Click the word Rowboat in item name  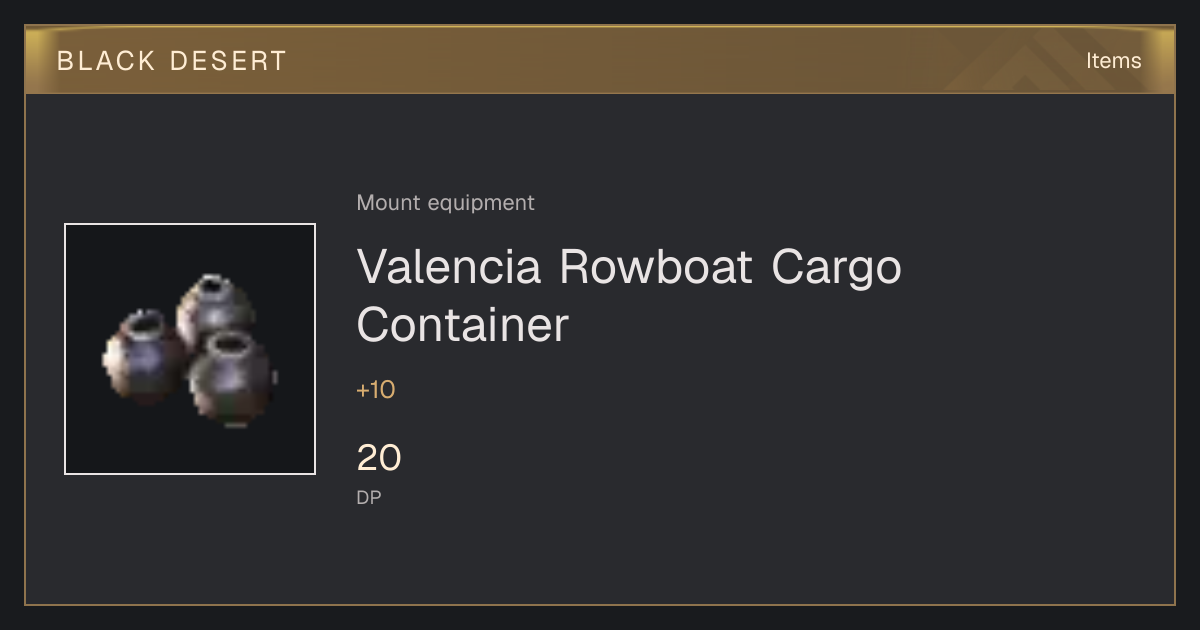655,266
